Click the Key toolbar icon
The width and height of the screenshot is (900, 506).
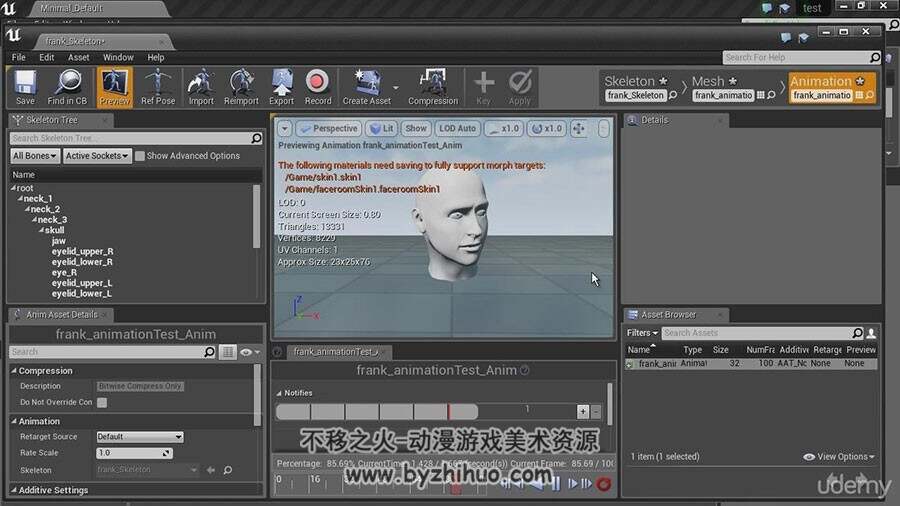483,87
